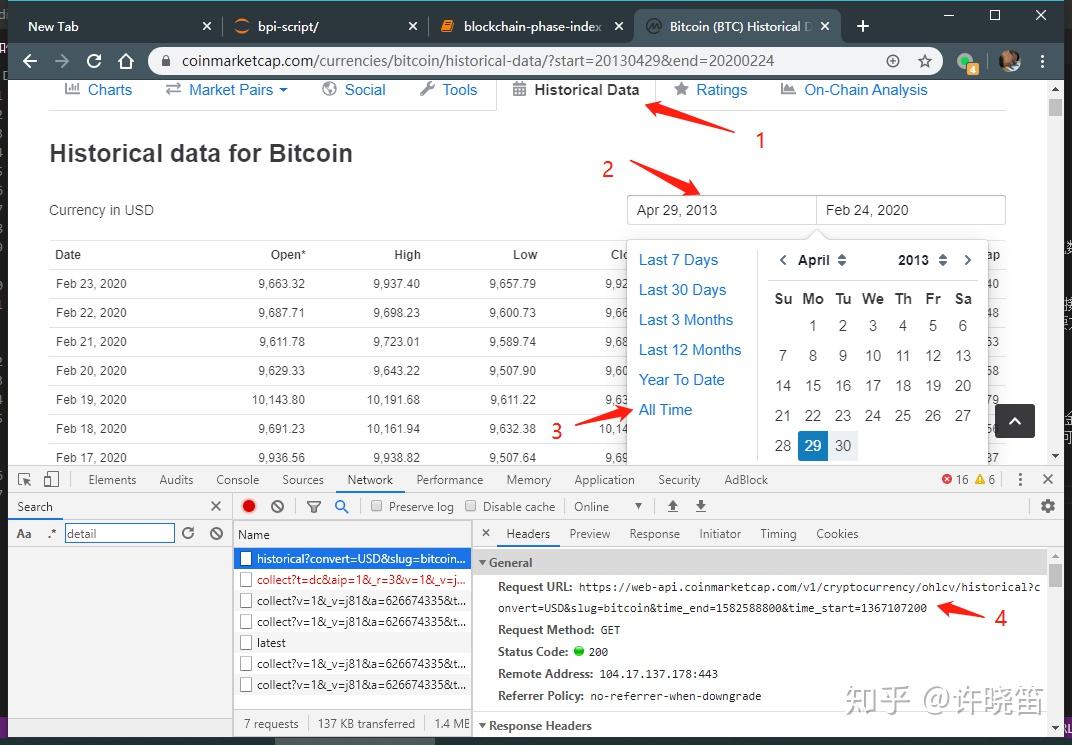Image resolution: width=1072 pixels, height=745 pixels.
Task: Open the browser home page
Action: (x=126, y=62)
